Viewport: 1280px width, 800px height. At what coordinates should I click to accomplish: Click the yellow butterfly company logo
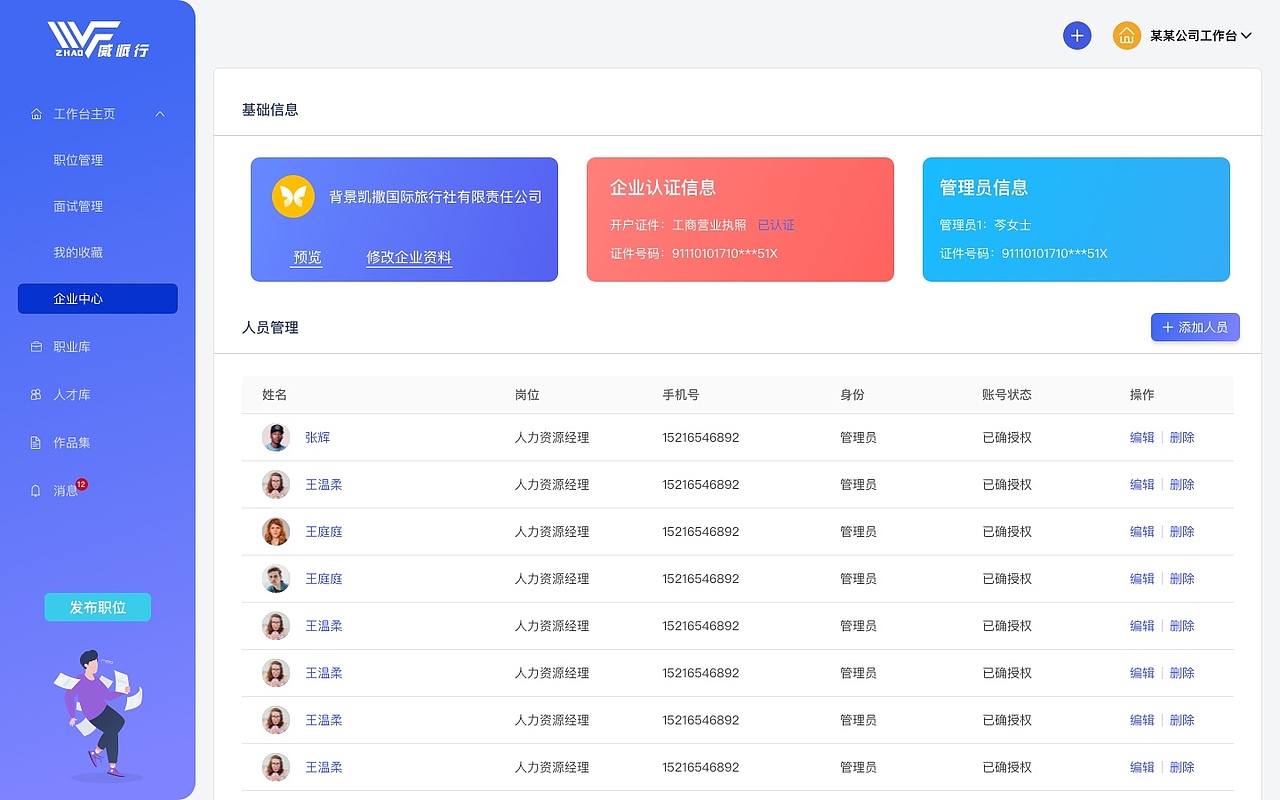click(x=293, y=196)
